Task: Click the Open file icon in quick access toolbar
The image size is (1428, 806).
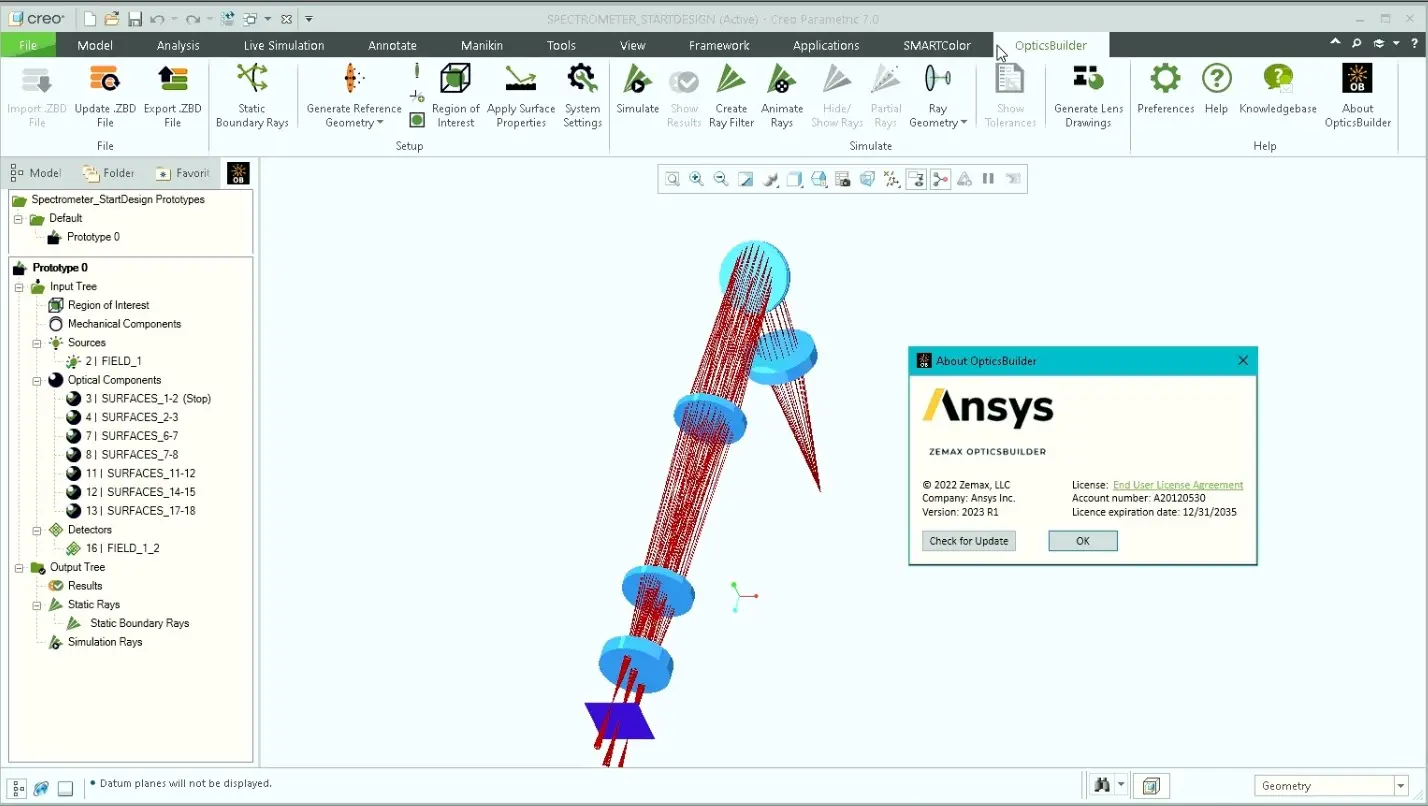Action: point(112,19)
